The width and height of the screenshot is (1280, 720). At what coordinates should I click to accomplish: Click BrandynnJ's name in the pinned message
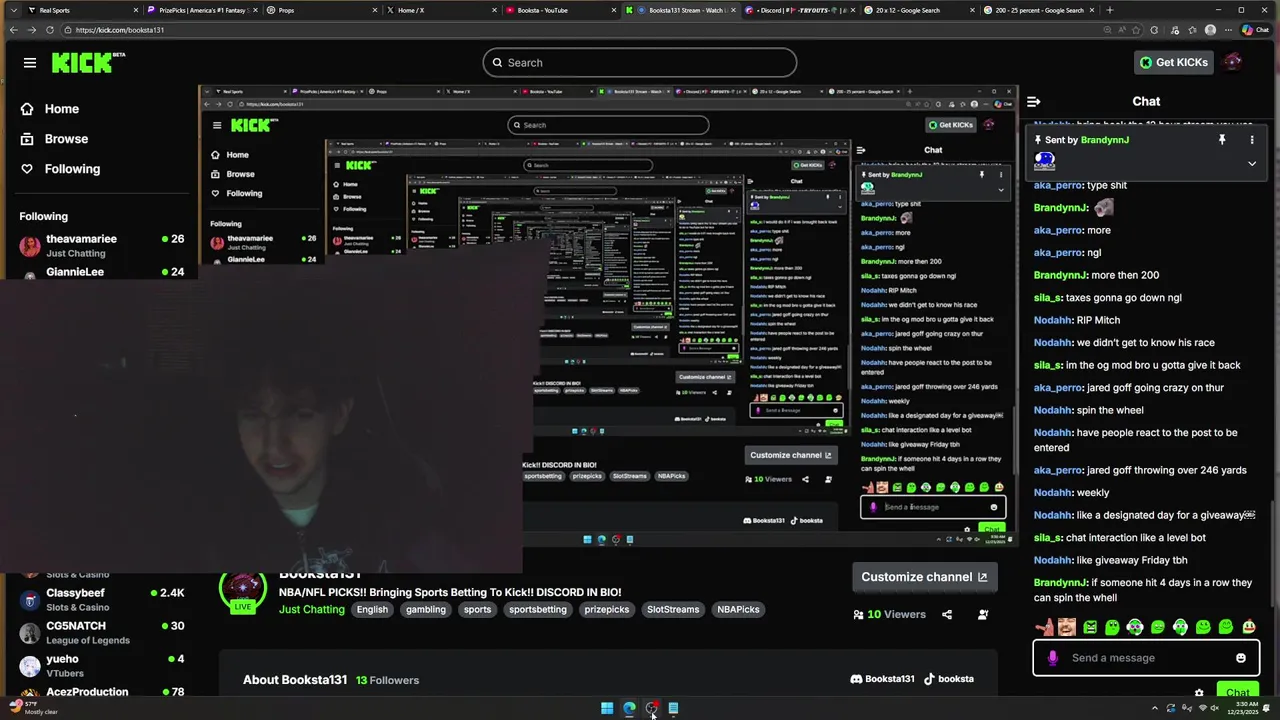(1104, 140)
